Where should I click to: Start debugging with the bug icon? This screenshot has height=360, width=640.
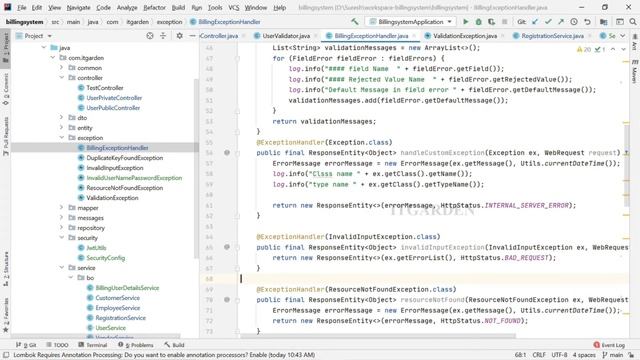coord(478,22)
